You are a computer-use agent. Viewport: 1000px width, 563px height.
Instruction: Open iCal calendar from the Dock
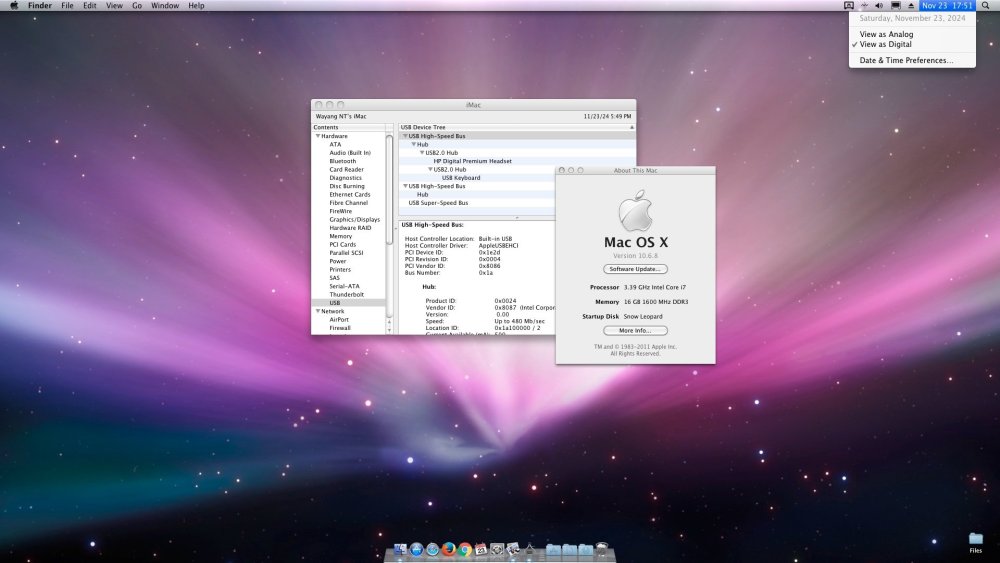[x=481, y=549]
